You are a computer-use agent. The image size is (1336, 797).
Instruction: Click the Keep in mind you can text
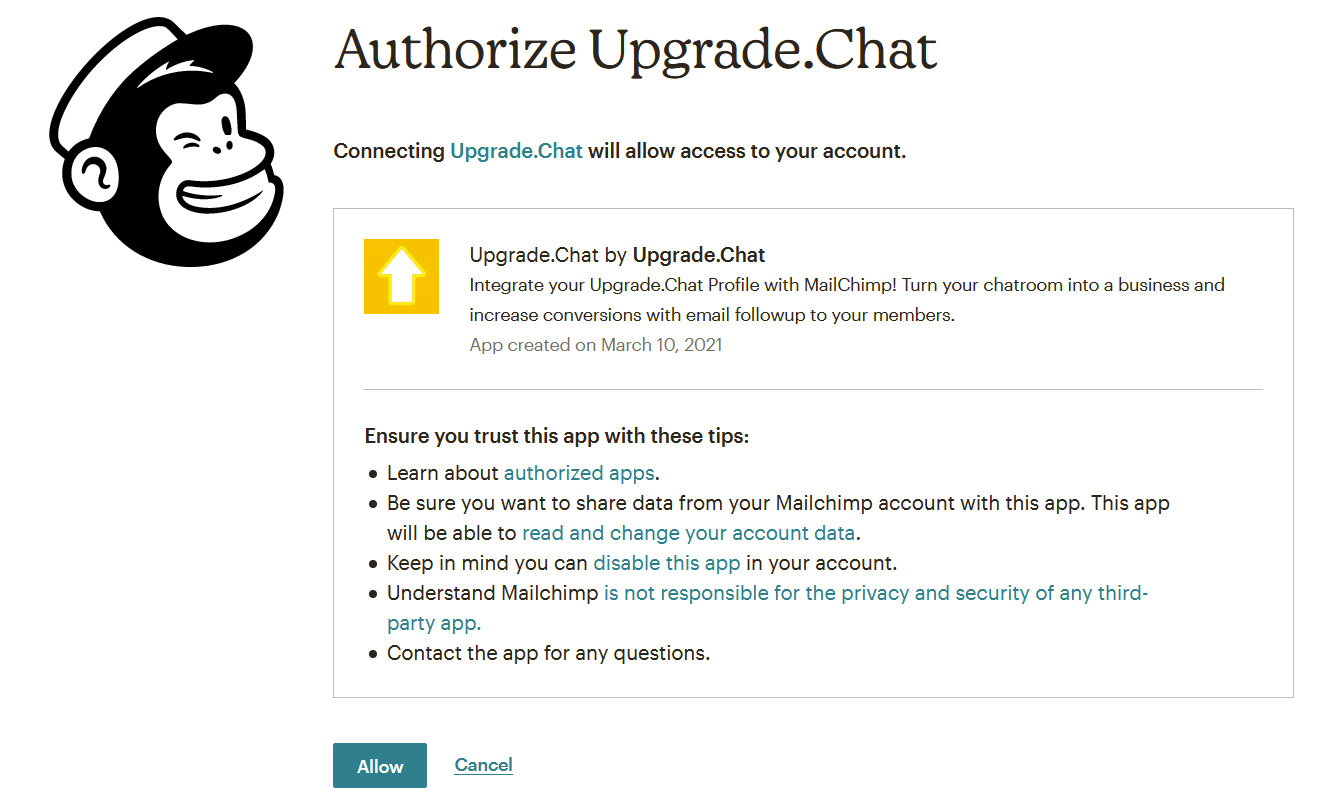(488, 562)
